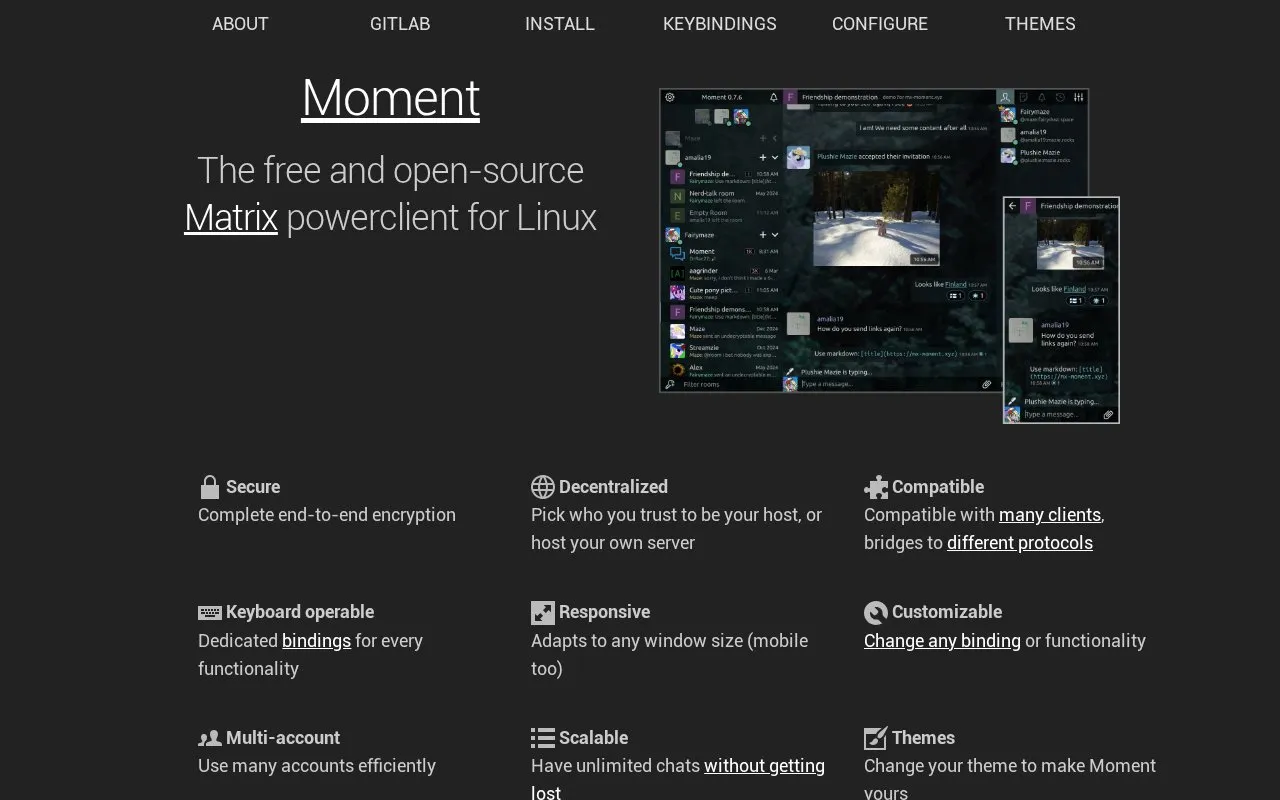Open the 'many clients' link
The width and height of the screenshot is (1280, 800).
1050,515
